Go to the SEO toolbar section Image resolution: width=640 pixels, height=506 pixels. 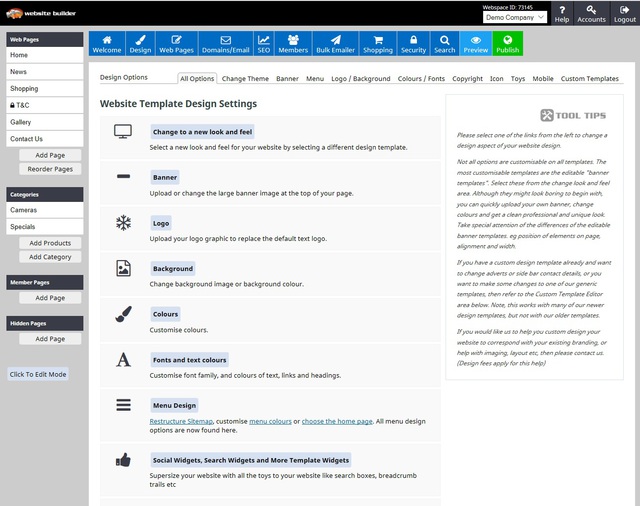tap(264, 43)
